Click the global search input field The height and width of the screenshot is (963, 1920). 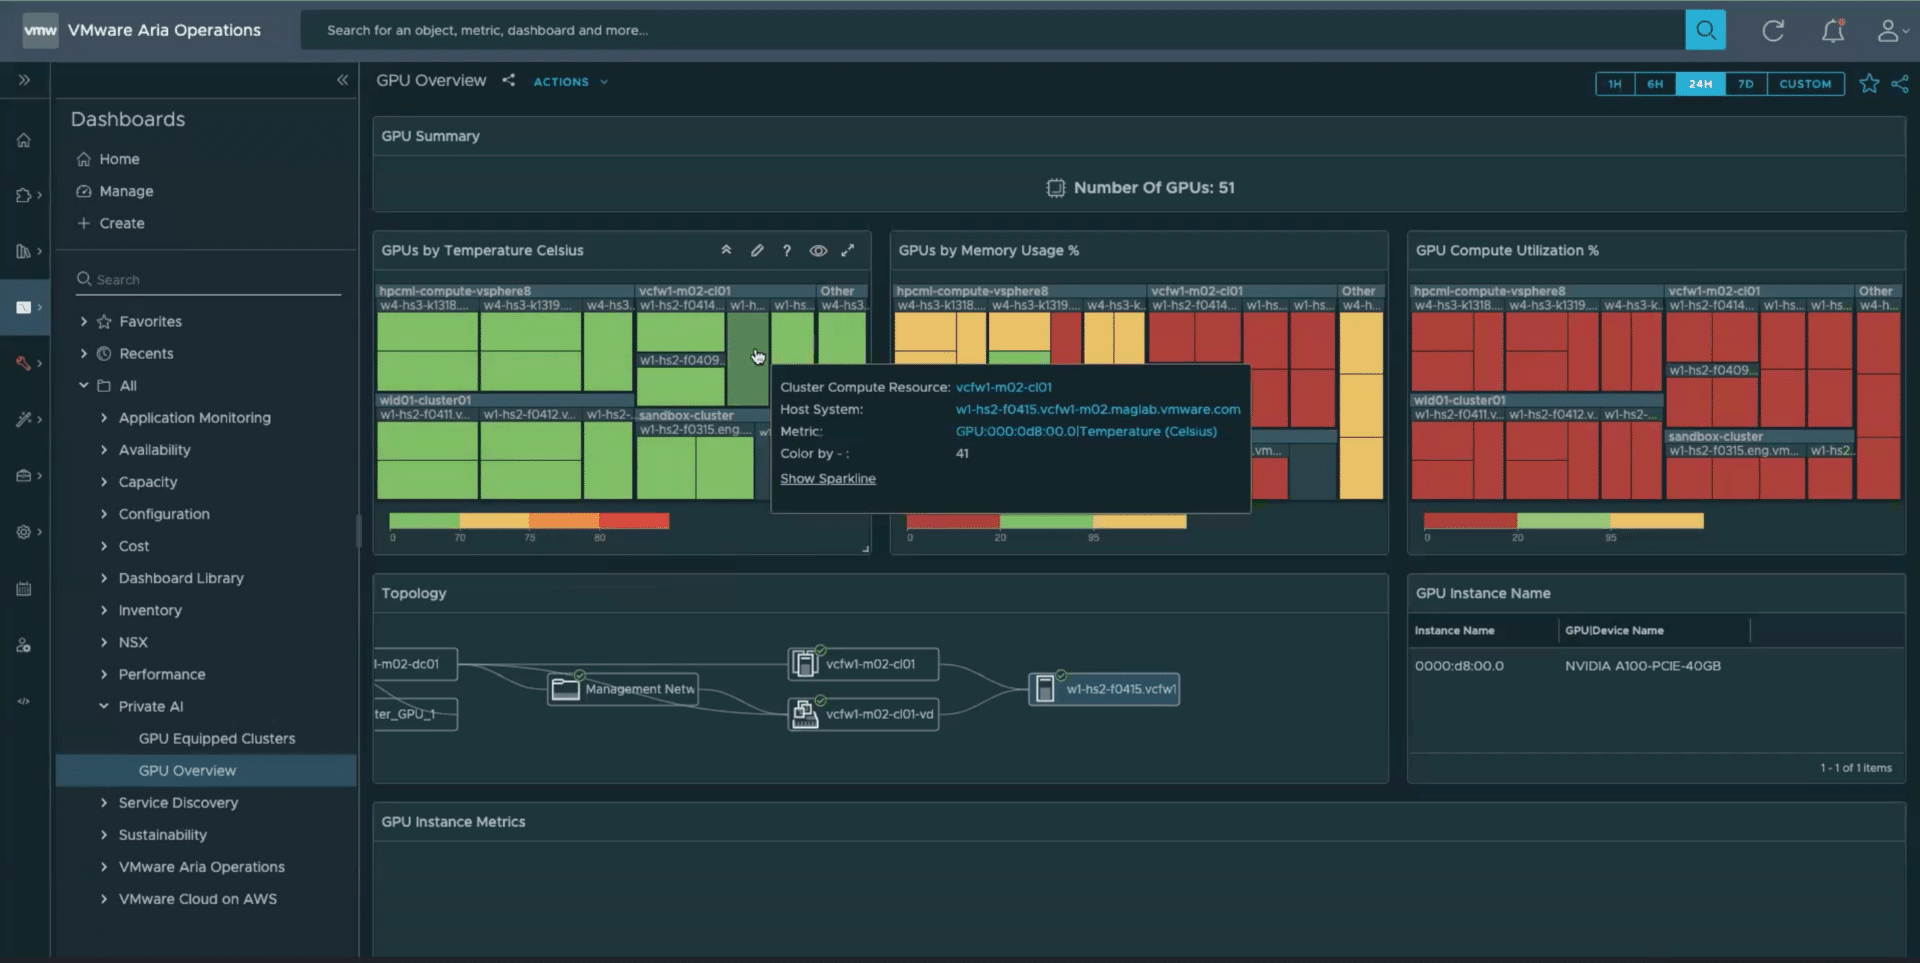point(993,30)
